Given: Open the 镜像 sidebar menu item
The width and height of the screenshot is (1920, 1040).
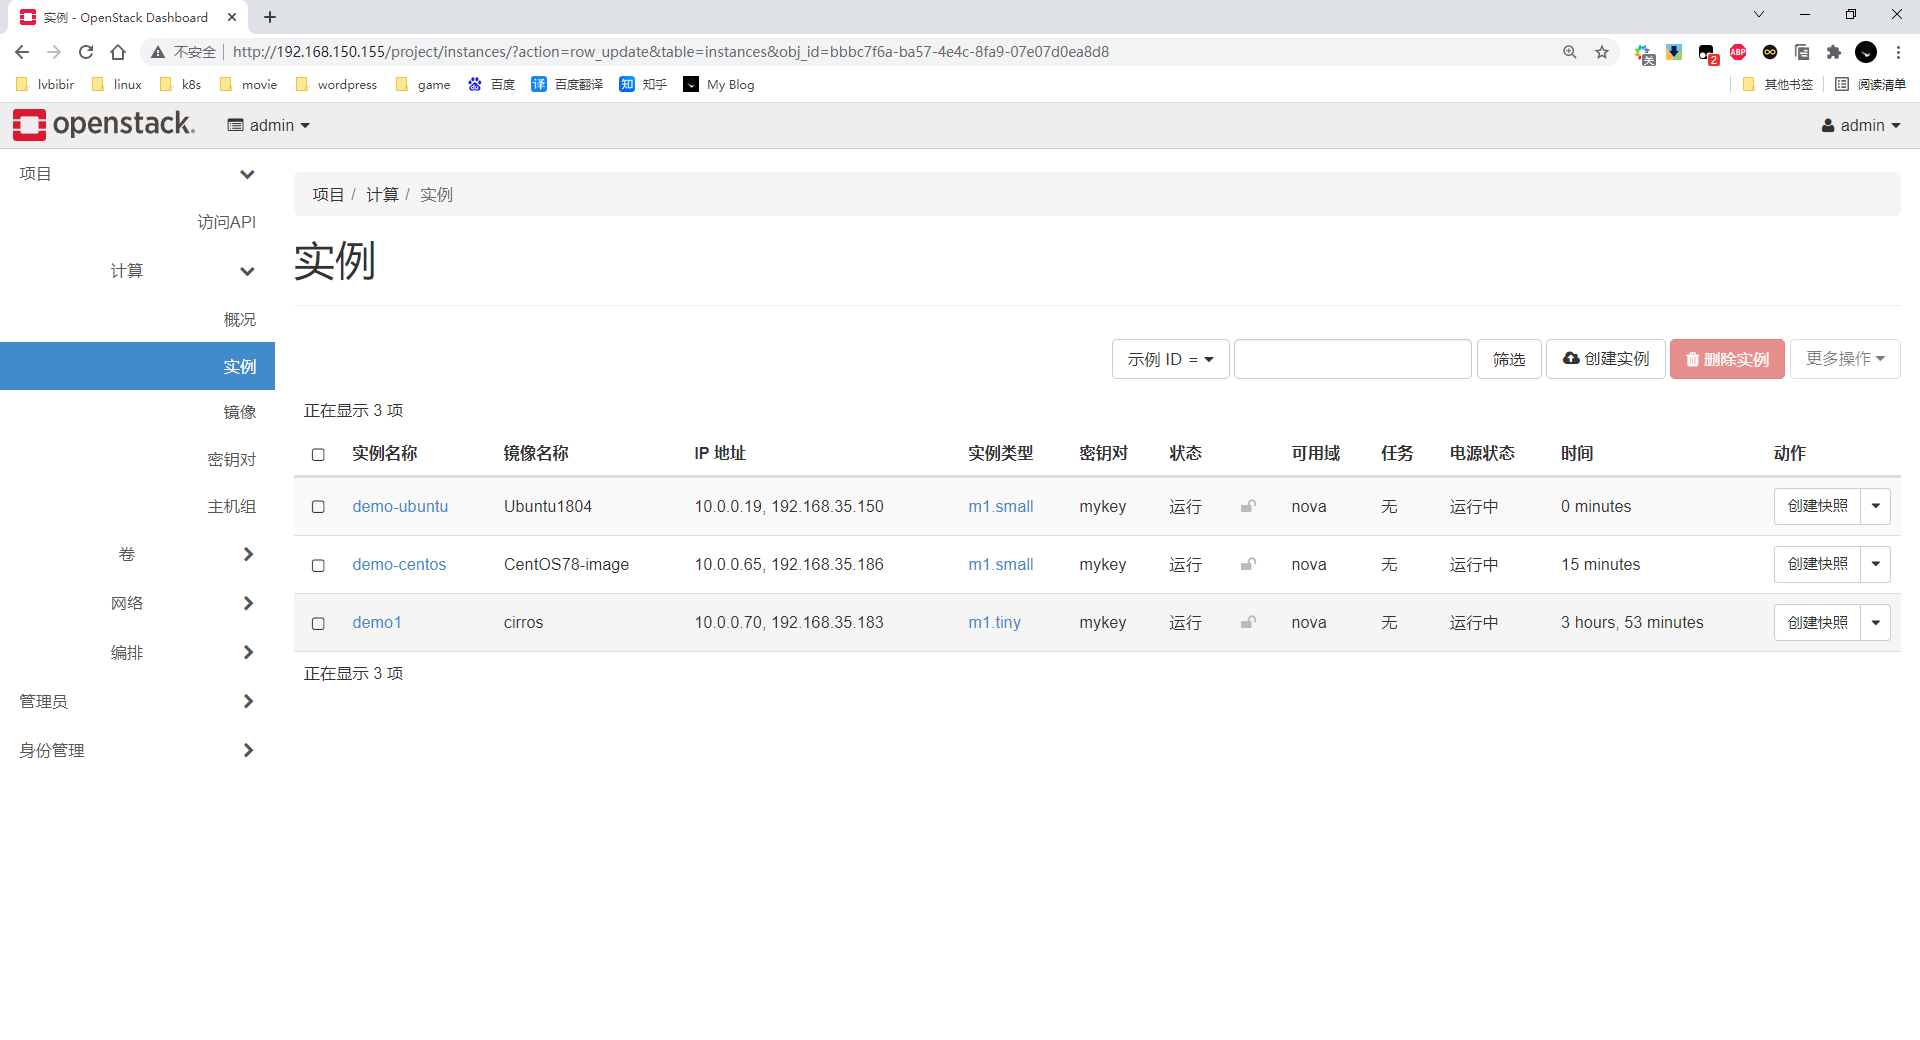Looking at the screenshot, I should coord(239,412).
